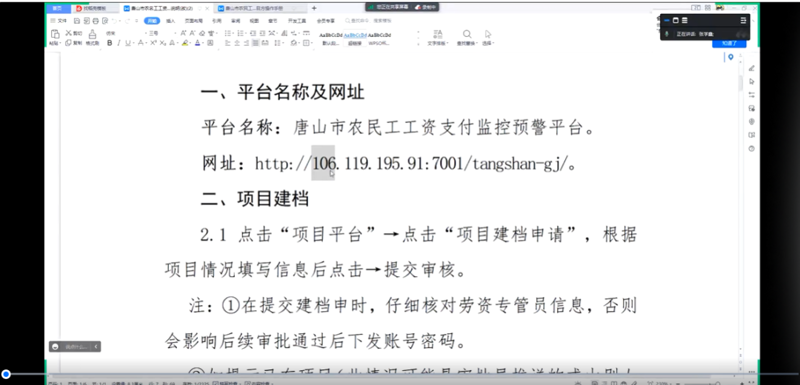
Task: Open a new document tab (+)
Action: [314, 8]
